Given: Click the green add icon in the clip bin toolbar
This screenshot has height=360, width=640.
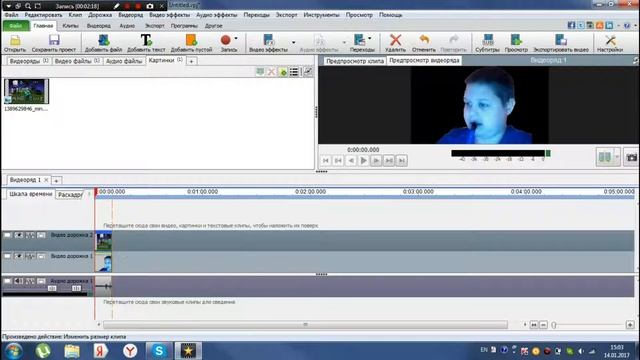Looking at the screenshot, I should 283,72.
